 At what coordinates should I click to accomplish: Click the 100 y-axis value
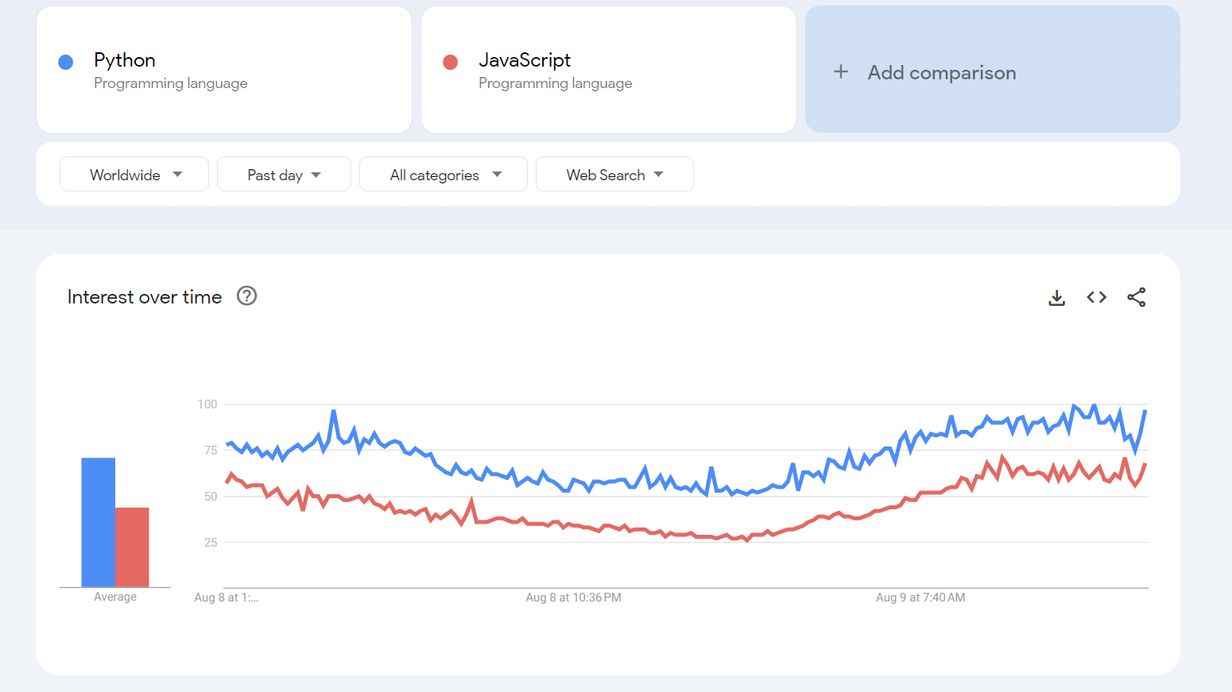[207, 404]
